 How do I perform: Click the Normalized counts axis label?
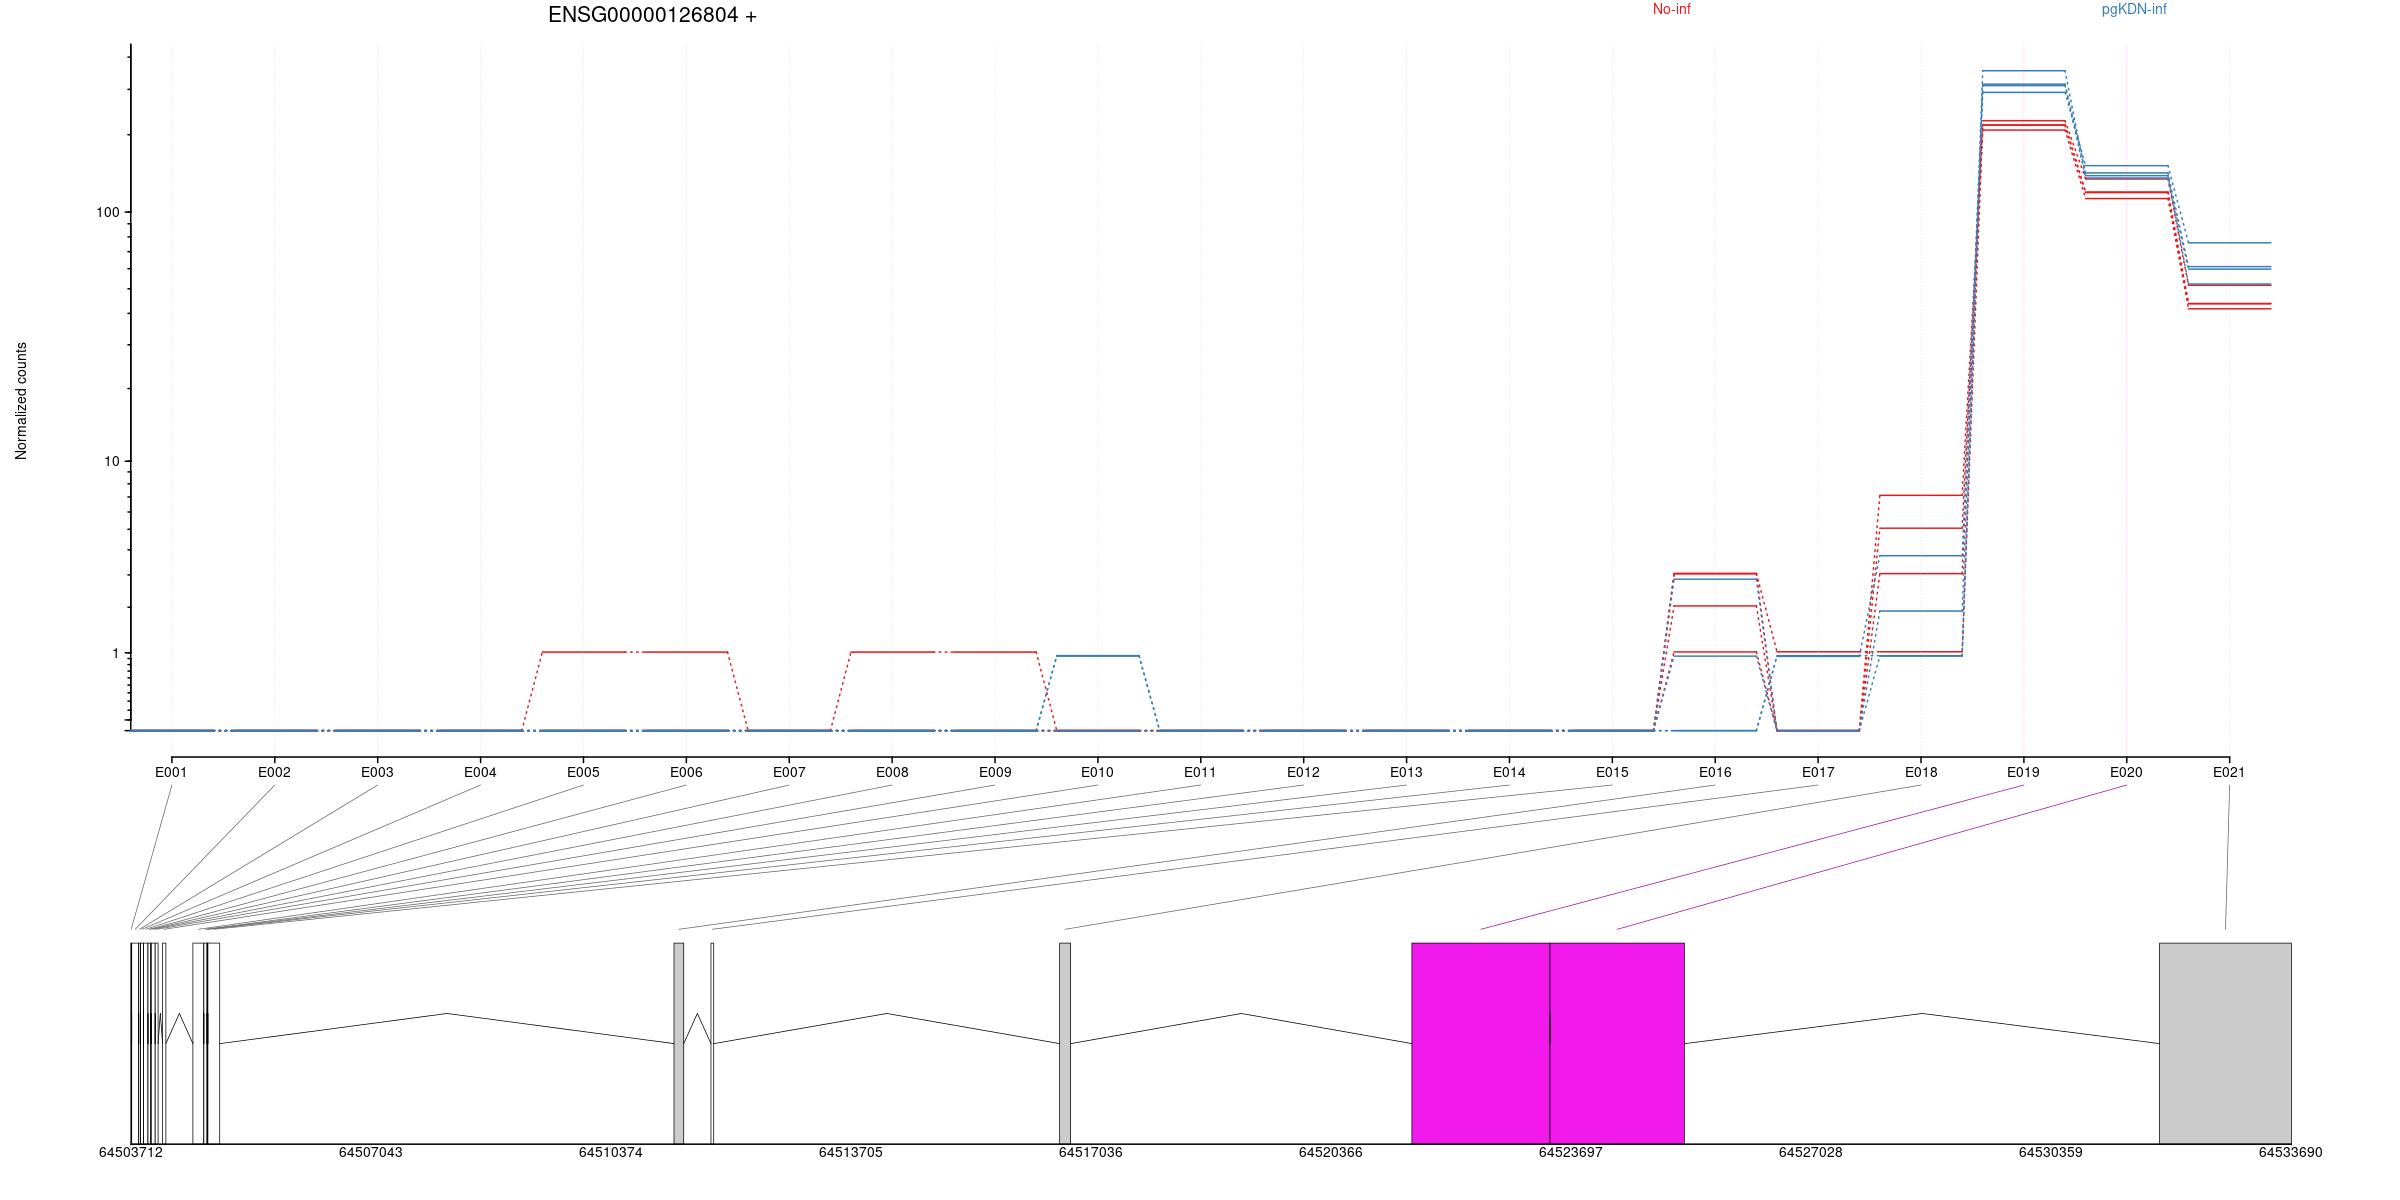pos(21,401)
